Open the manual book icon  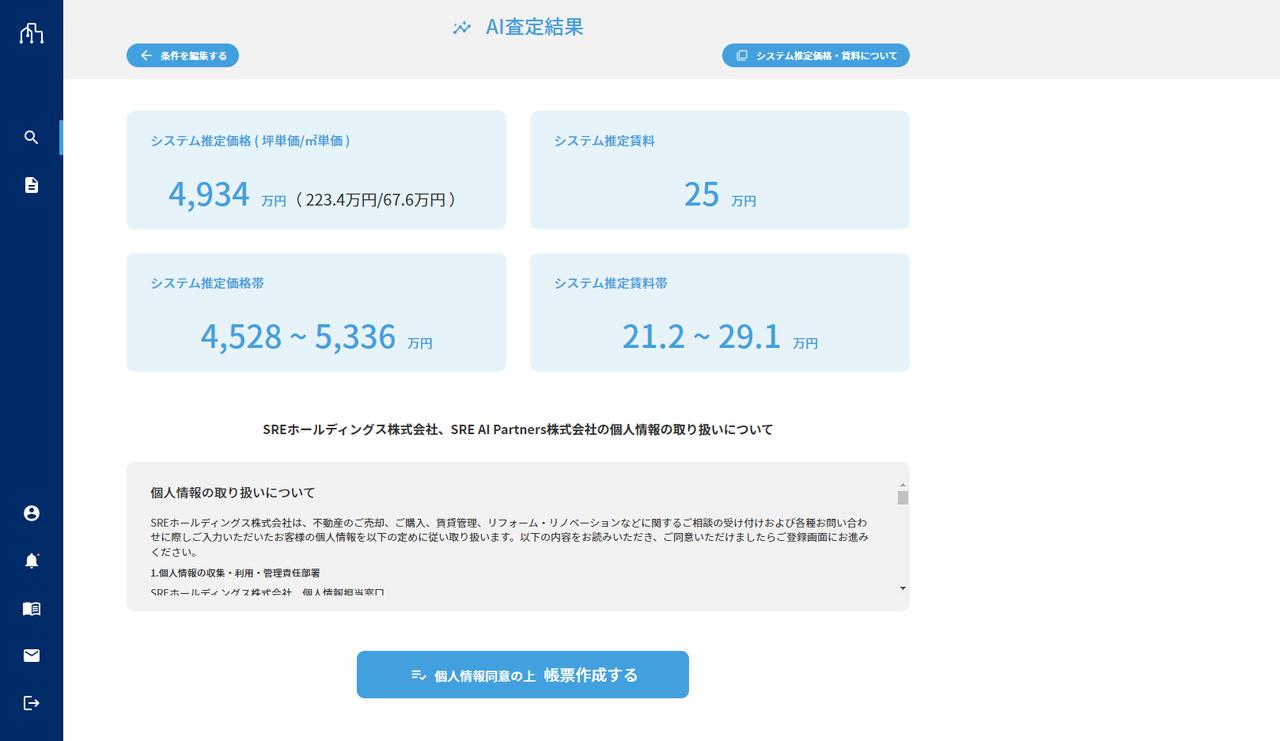(x=31, y=608)
